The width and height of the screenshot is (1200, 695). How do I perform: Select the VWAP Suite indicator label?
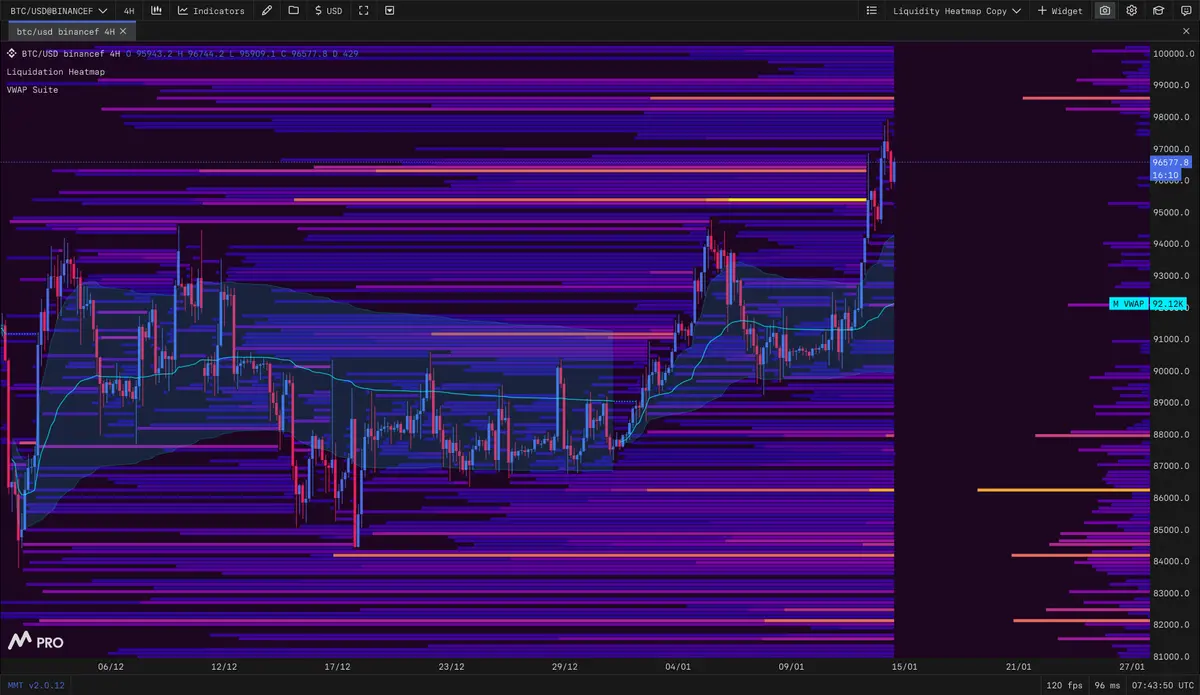tap(32, 90)
